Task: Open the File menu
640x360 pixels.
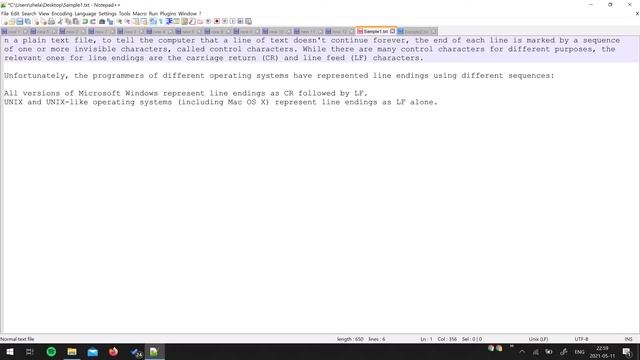Action: (4, 13)
